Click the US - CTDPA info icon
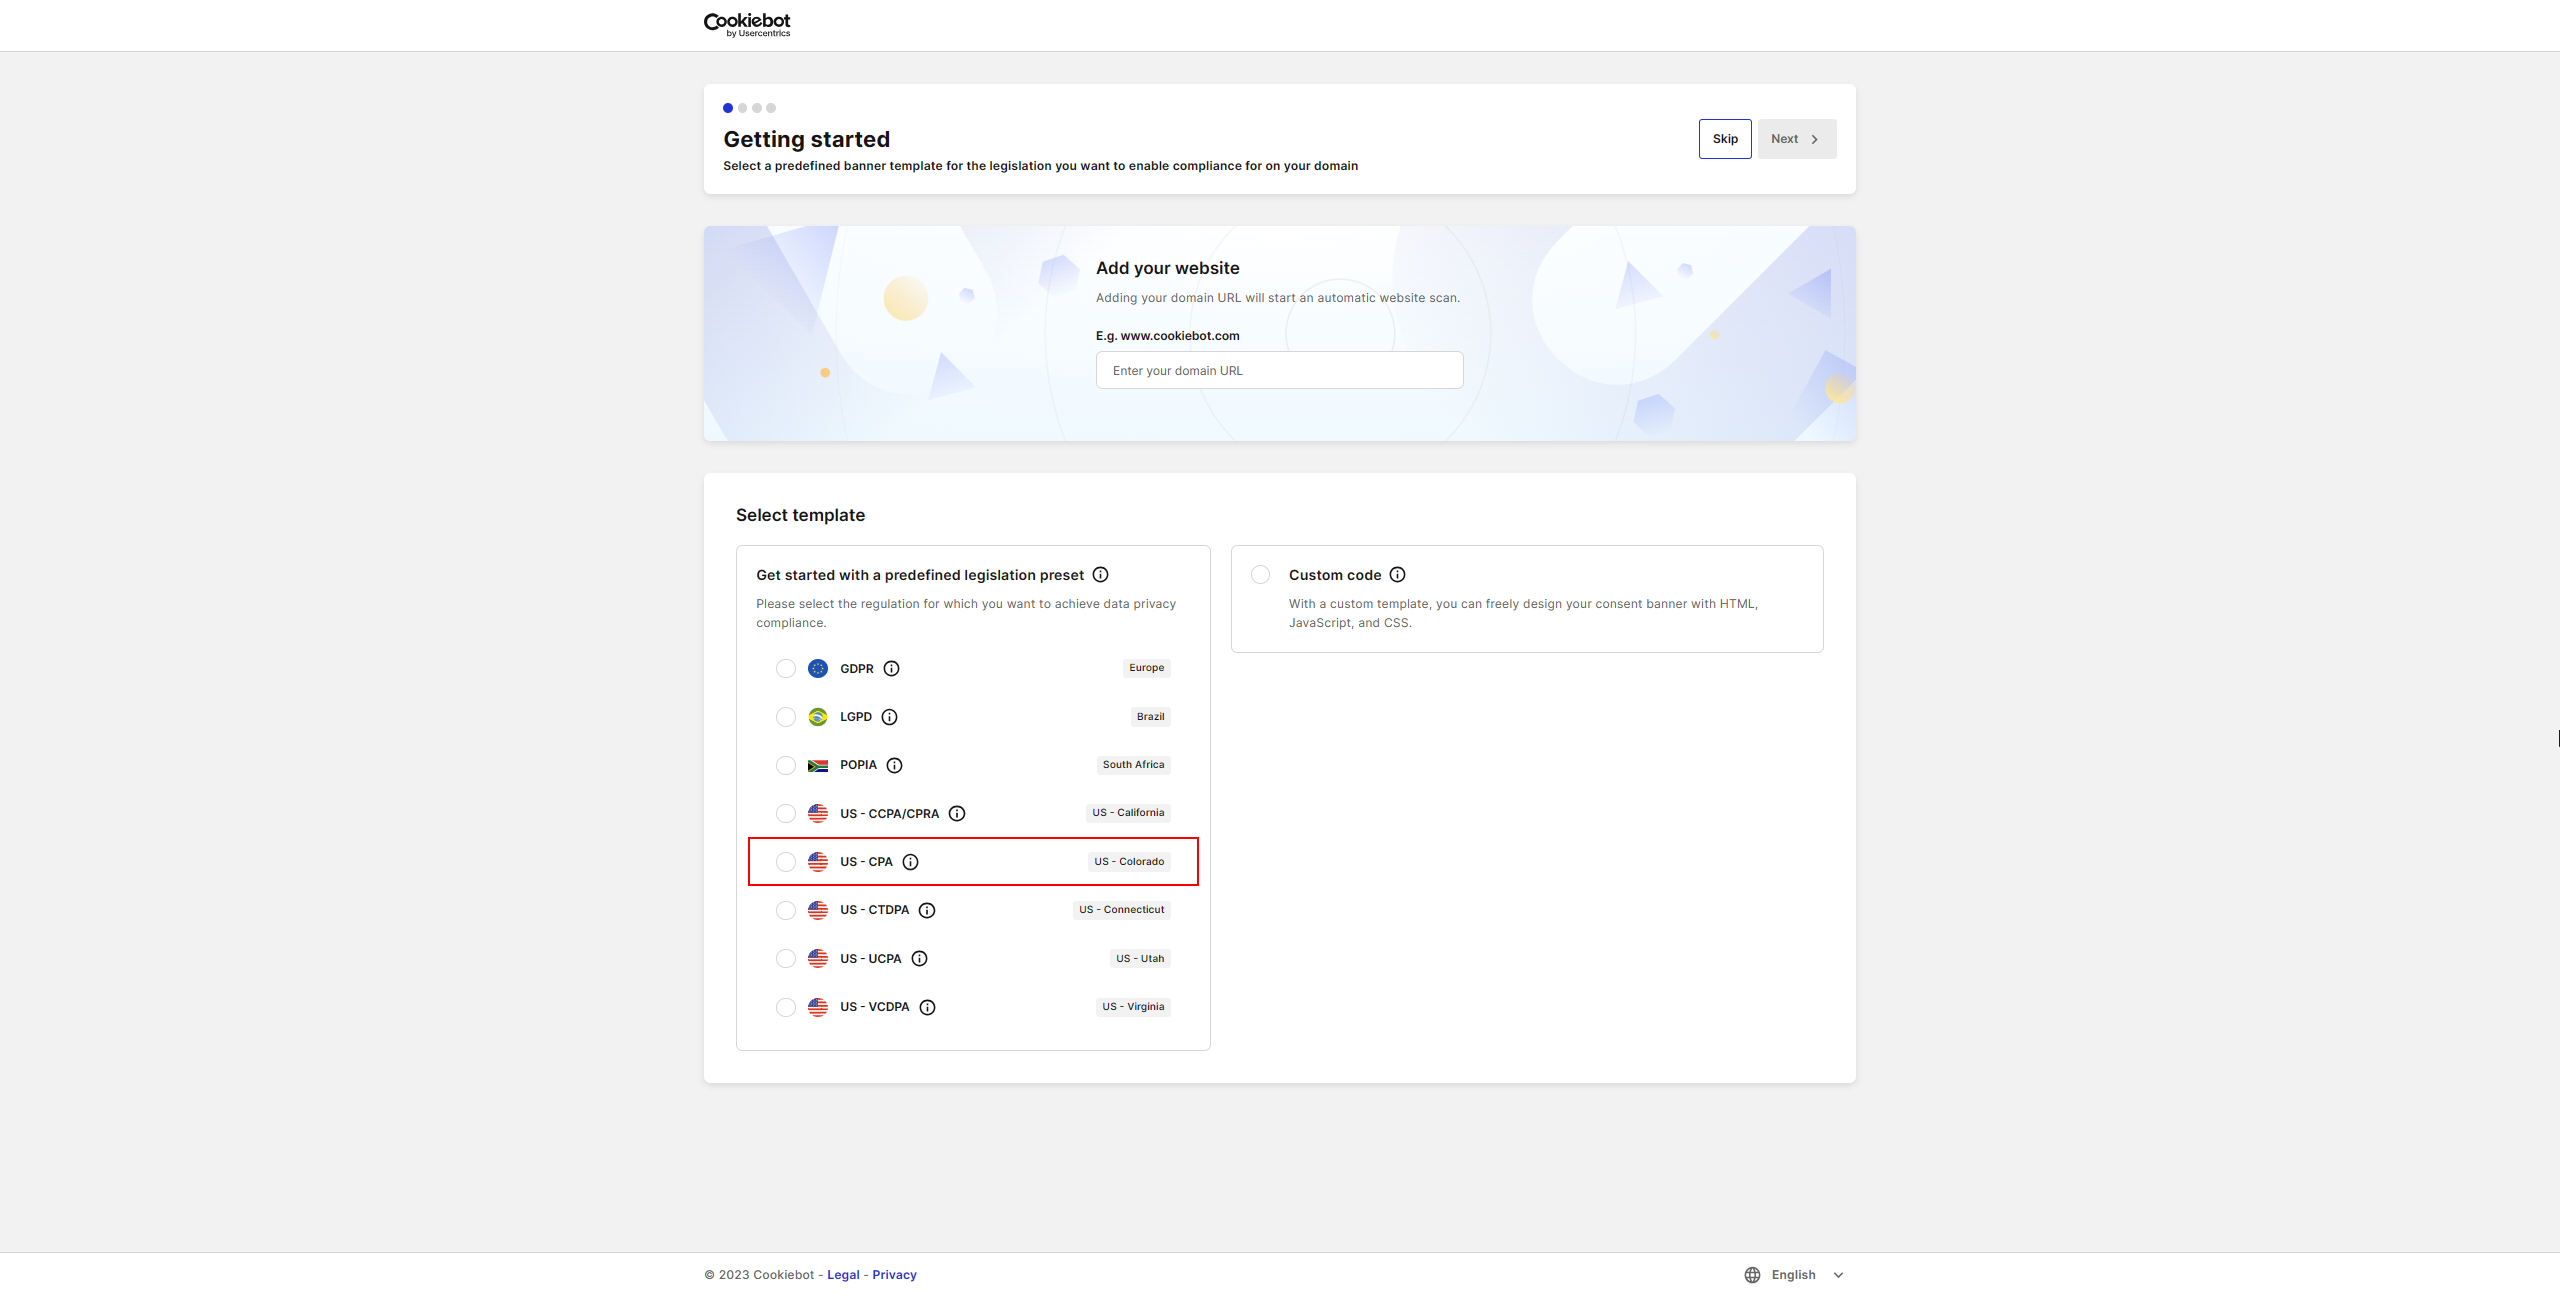 [926, 910]
